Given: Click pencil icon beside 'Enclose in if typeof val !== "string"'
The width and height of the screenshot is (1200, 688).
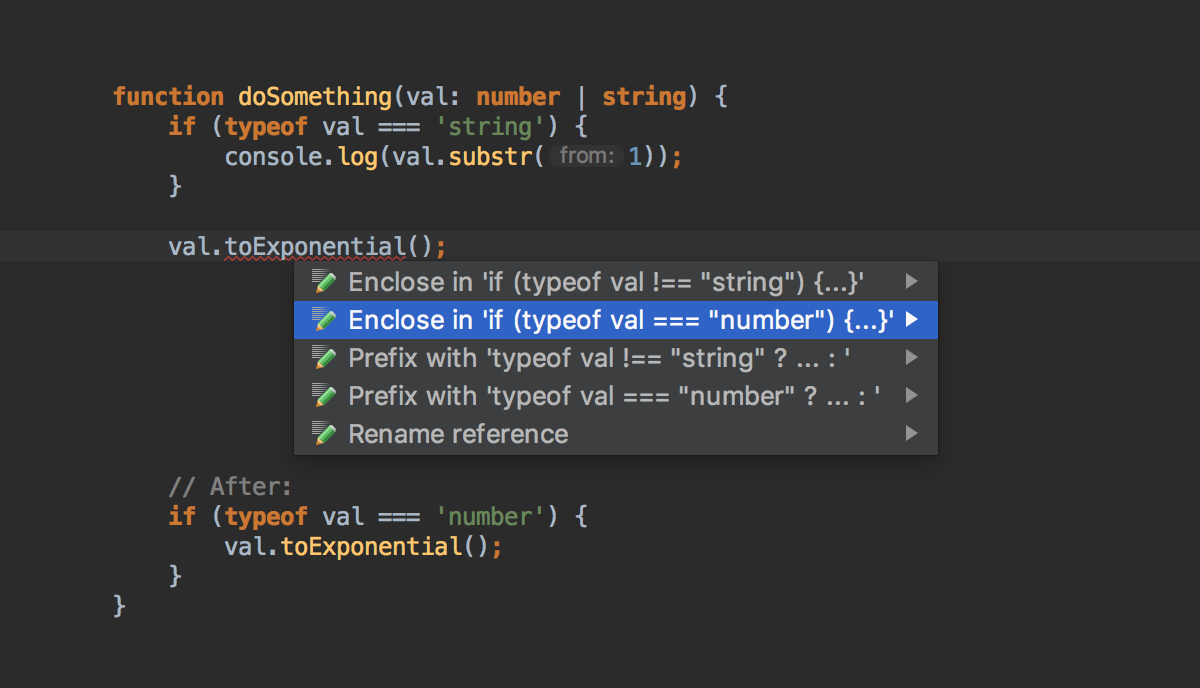Looking at the screenshot, I should [323, 282].
